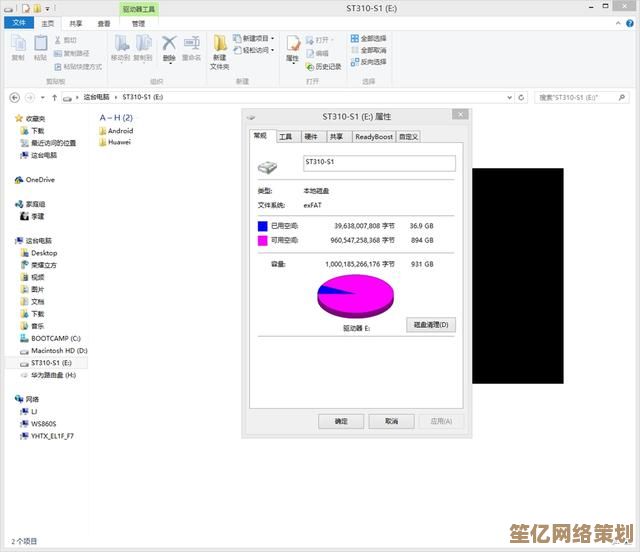Open the Android folder
This screenshot has width=640, height=552.
pos(119,131)
